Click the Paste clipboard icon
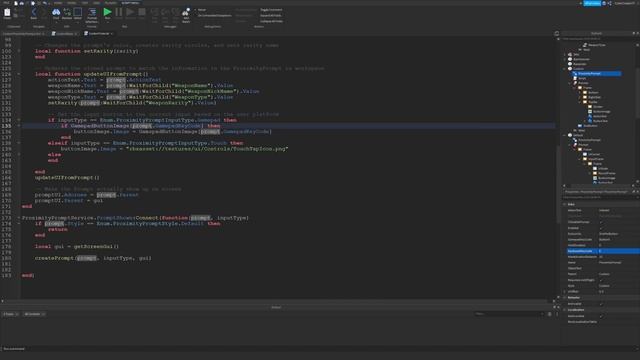 pyautogui.click(x=7, y=12)
